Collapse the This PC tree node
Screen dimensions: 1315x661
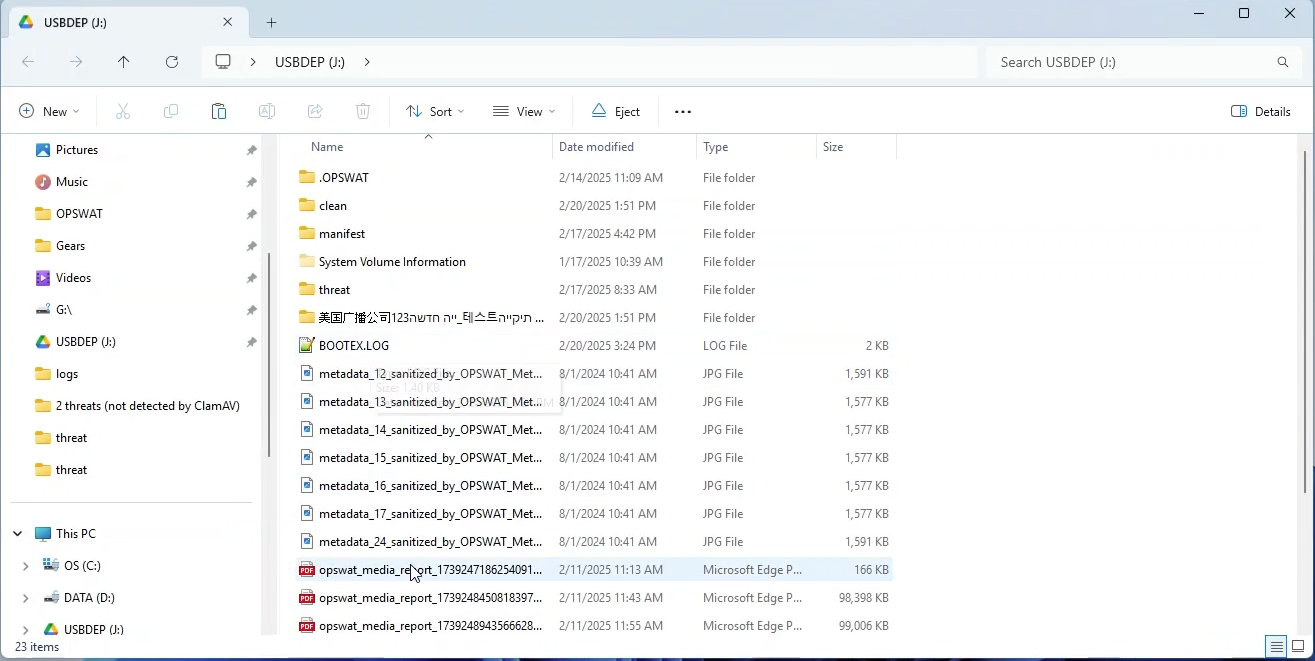tap(17, 534)
